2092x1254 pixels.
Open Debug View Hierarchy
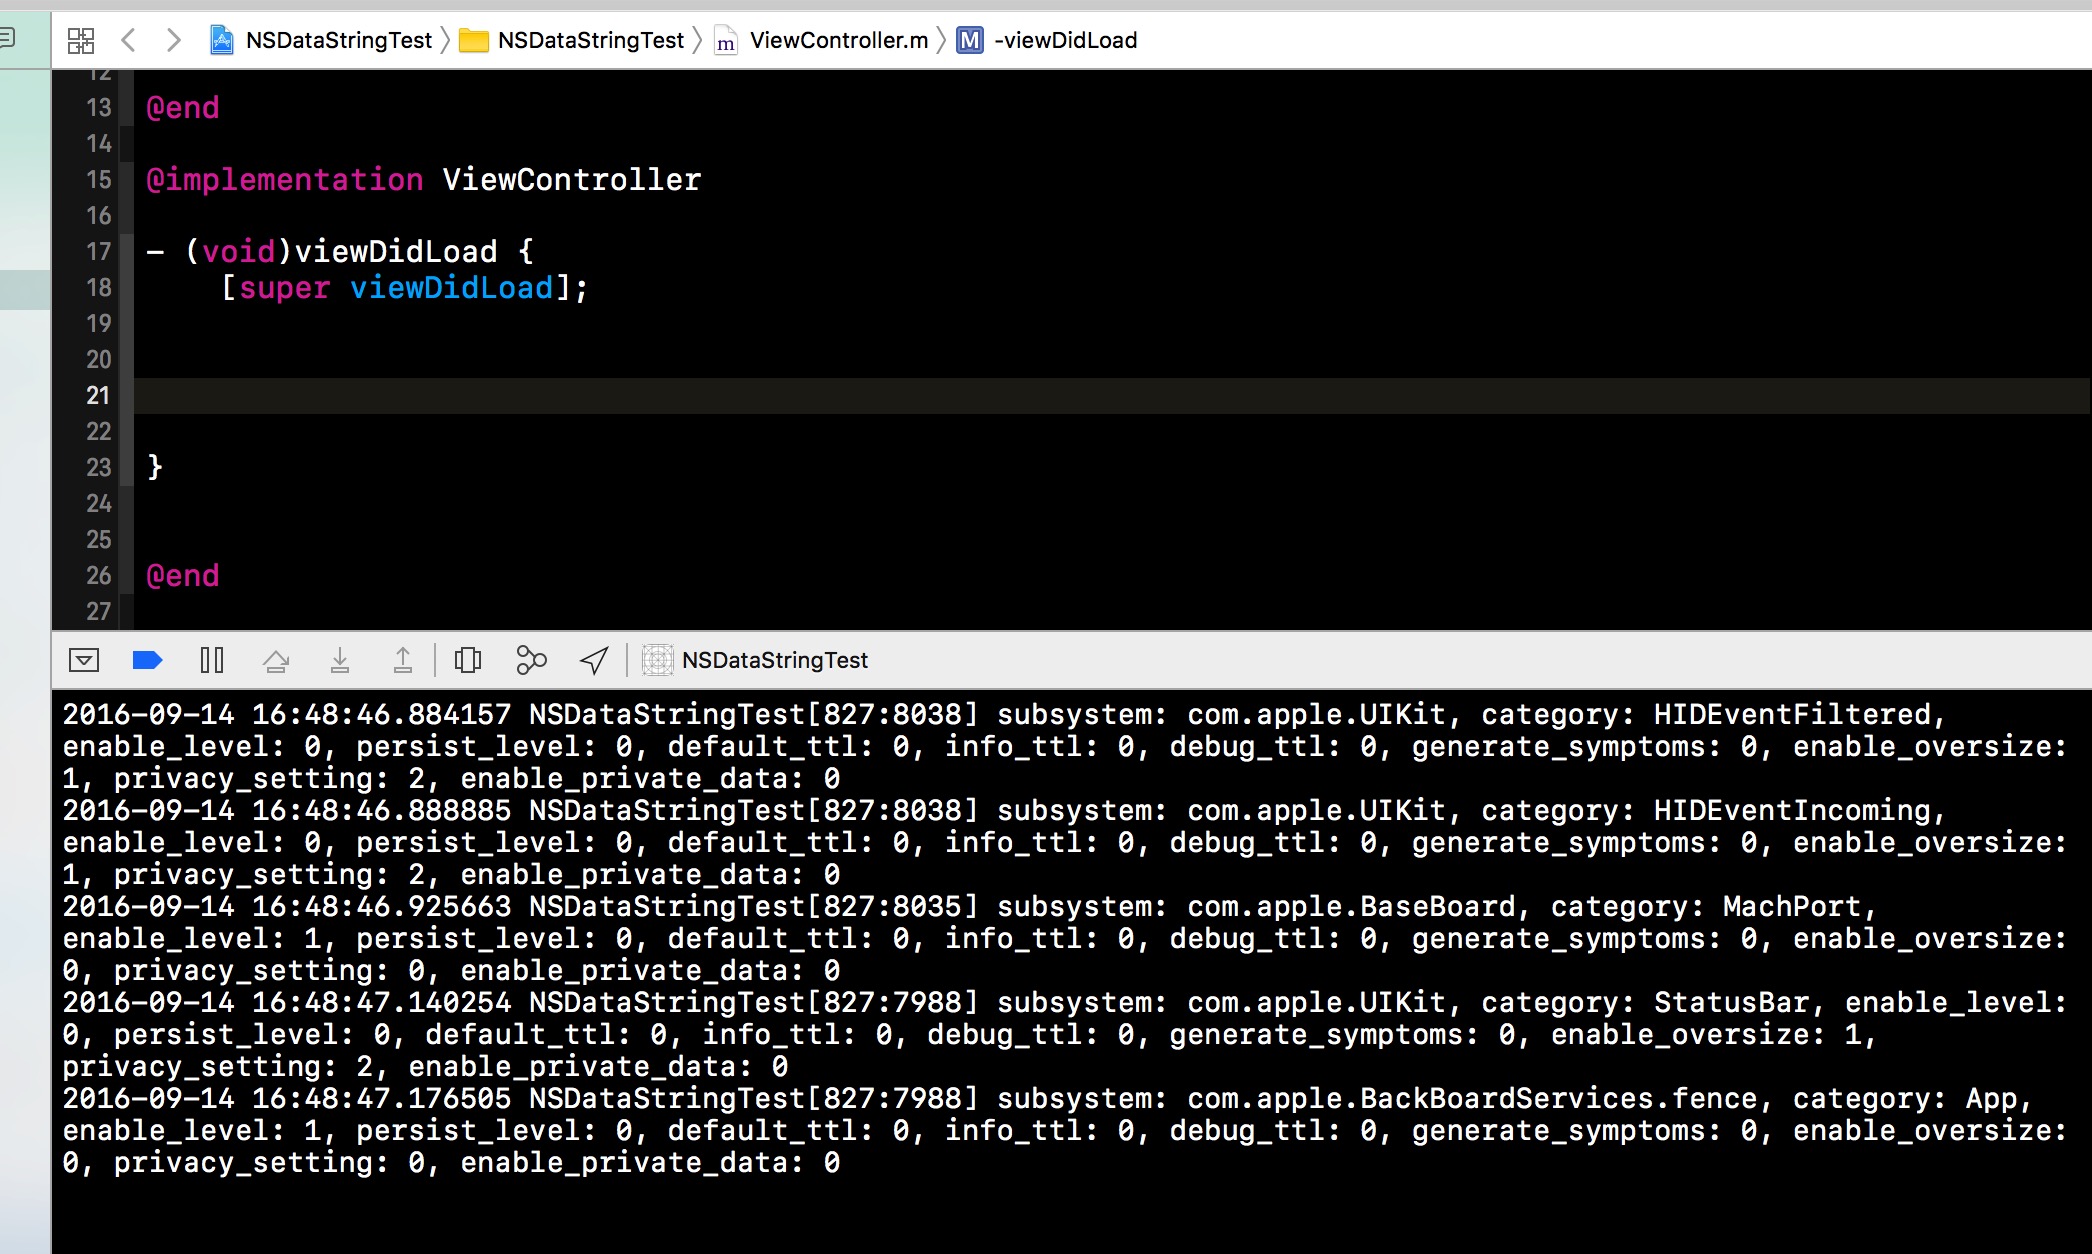(468, 660)
